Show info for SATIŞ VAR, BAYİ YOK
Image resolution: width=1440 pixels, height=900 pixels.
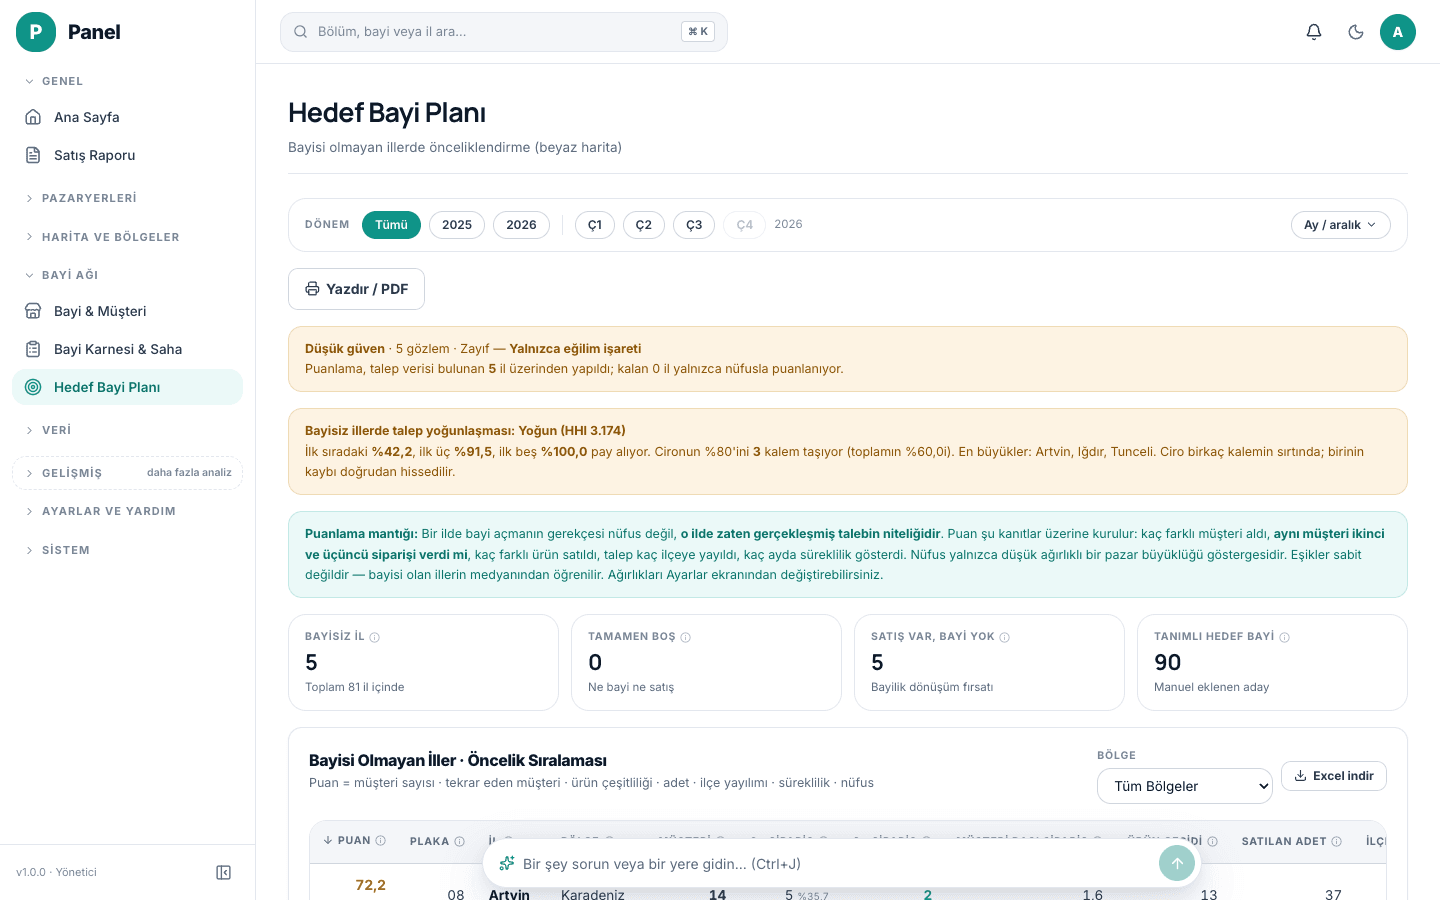(x=1005, y=637)
